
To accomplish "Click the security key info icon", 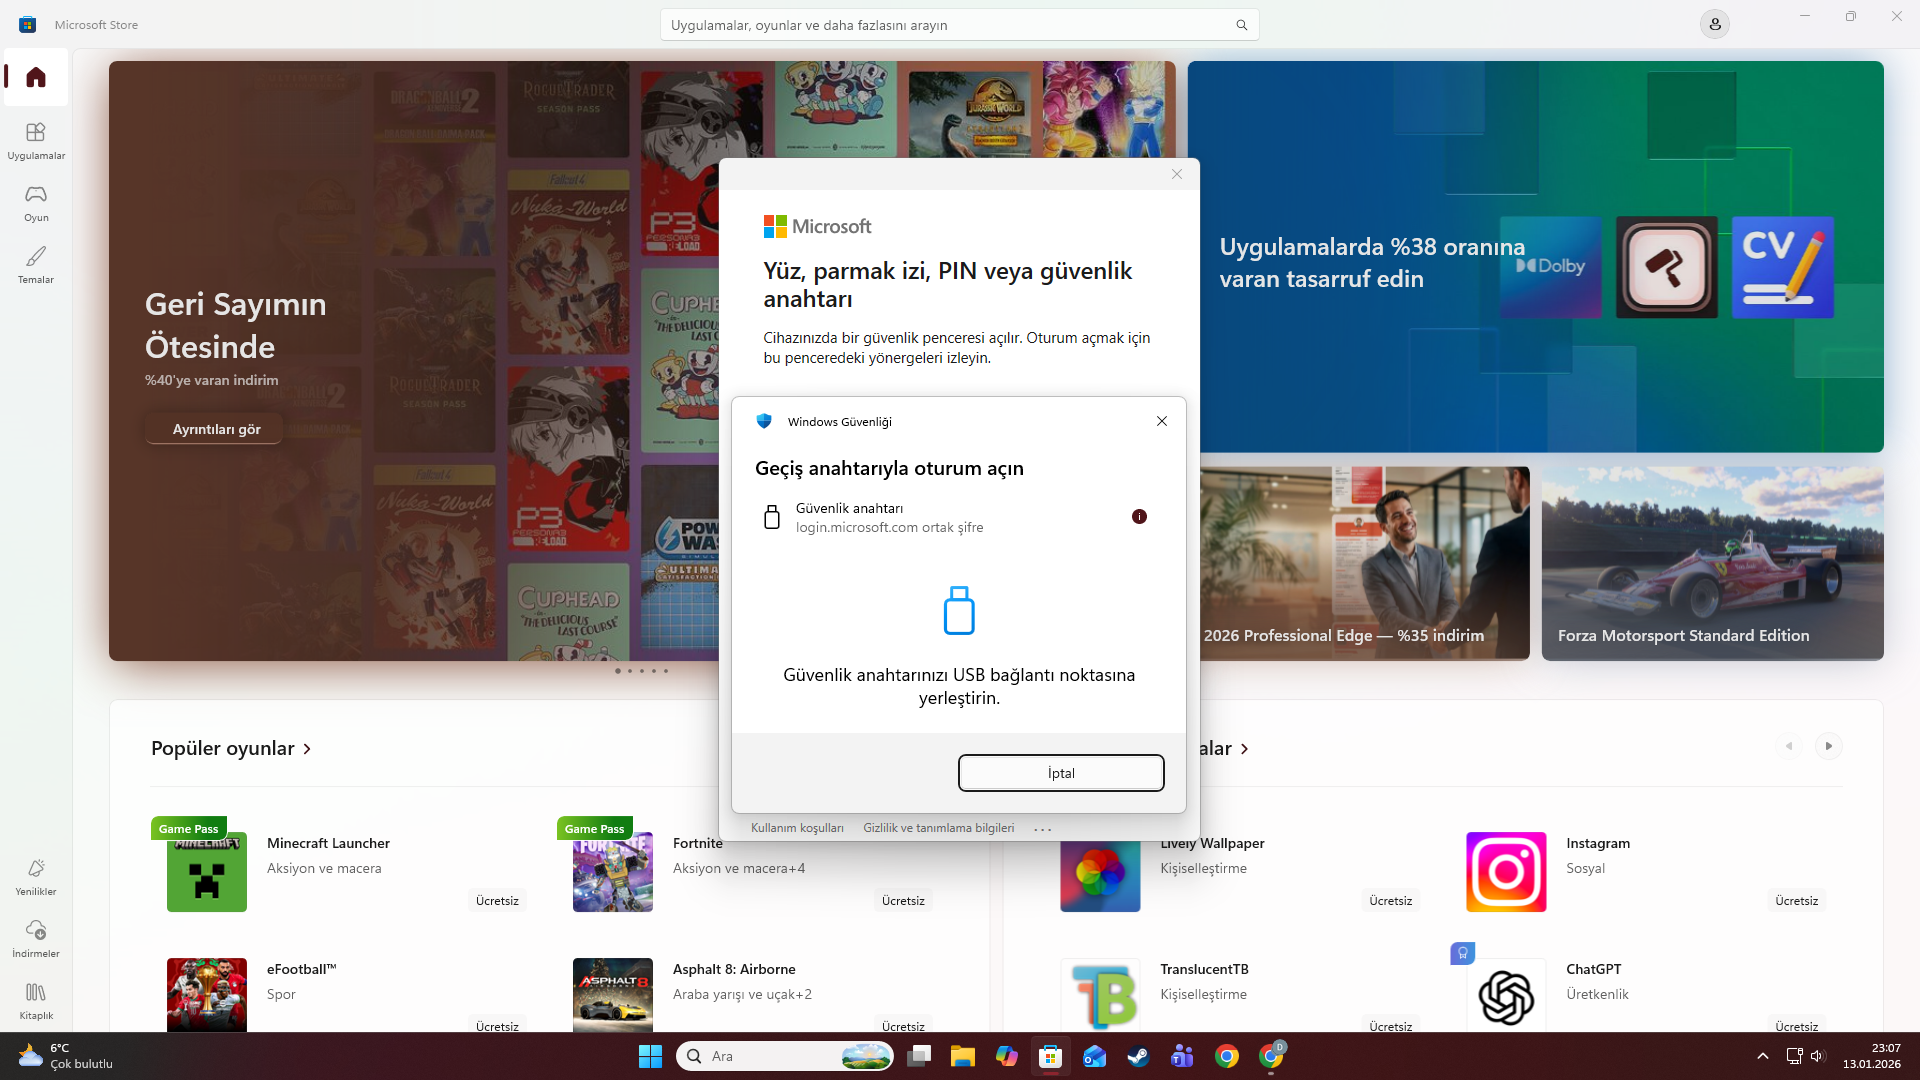I will click(1139, 517).
